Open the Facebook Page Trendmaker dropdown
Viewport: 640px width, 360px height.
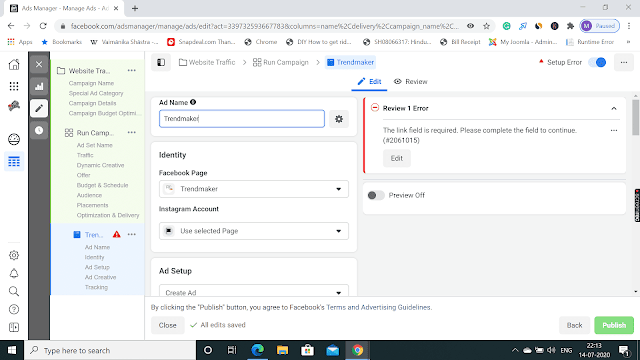[x=253, y=189]
